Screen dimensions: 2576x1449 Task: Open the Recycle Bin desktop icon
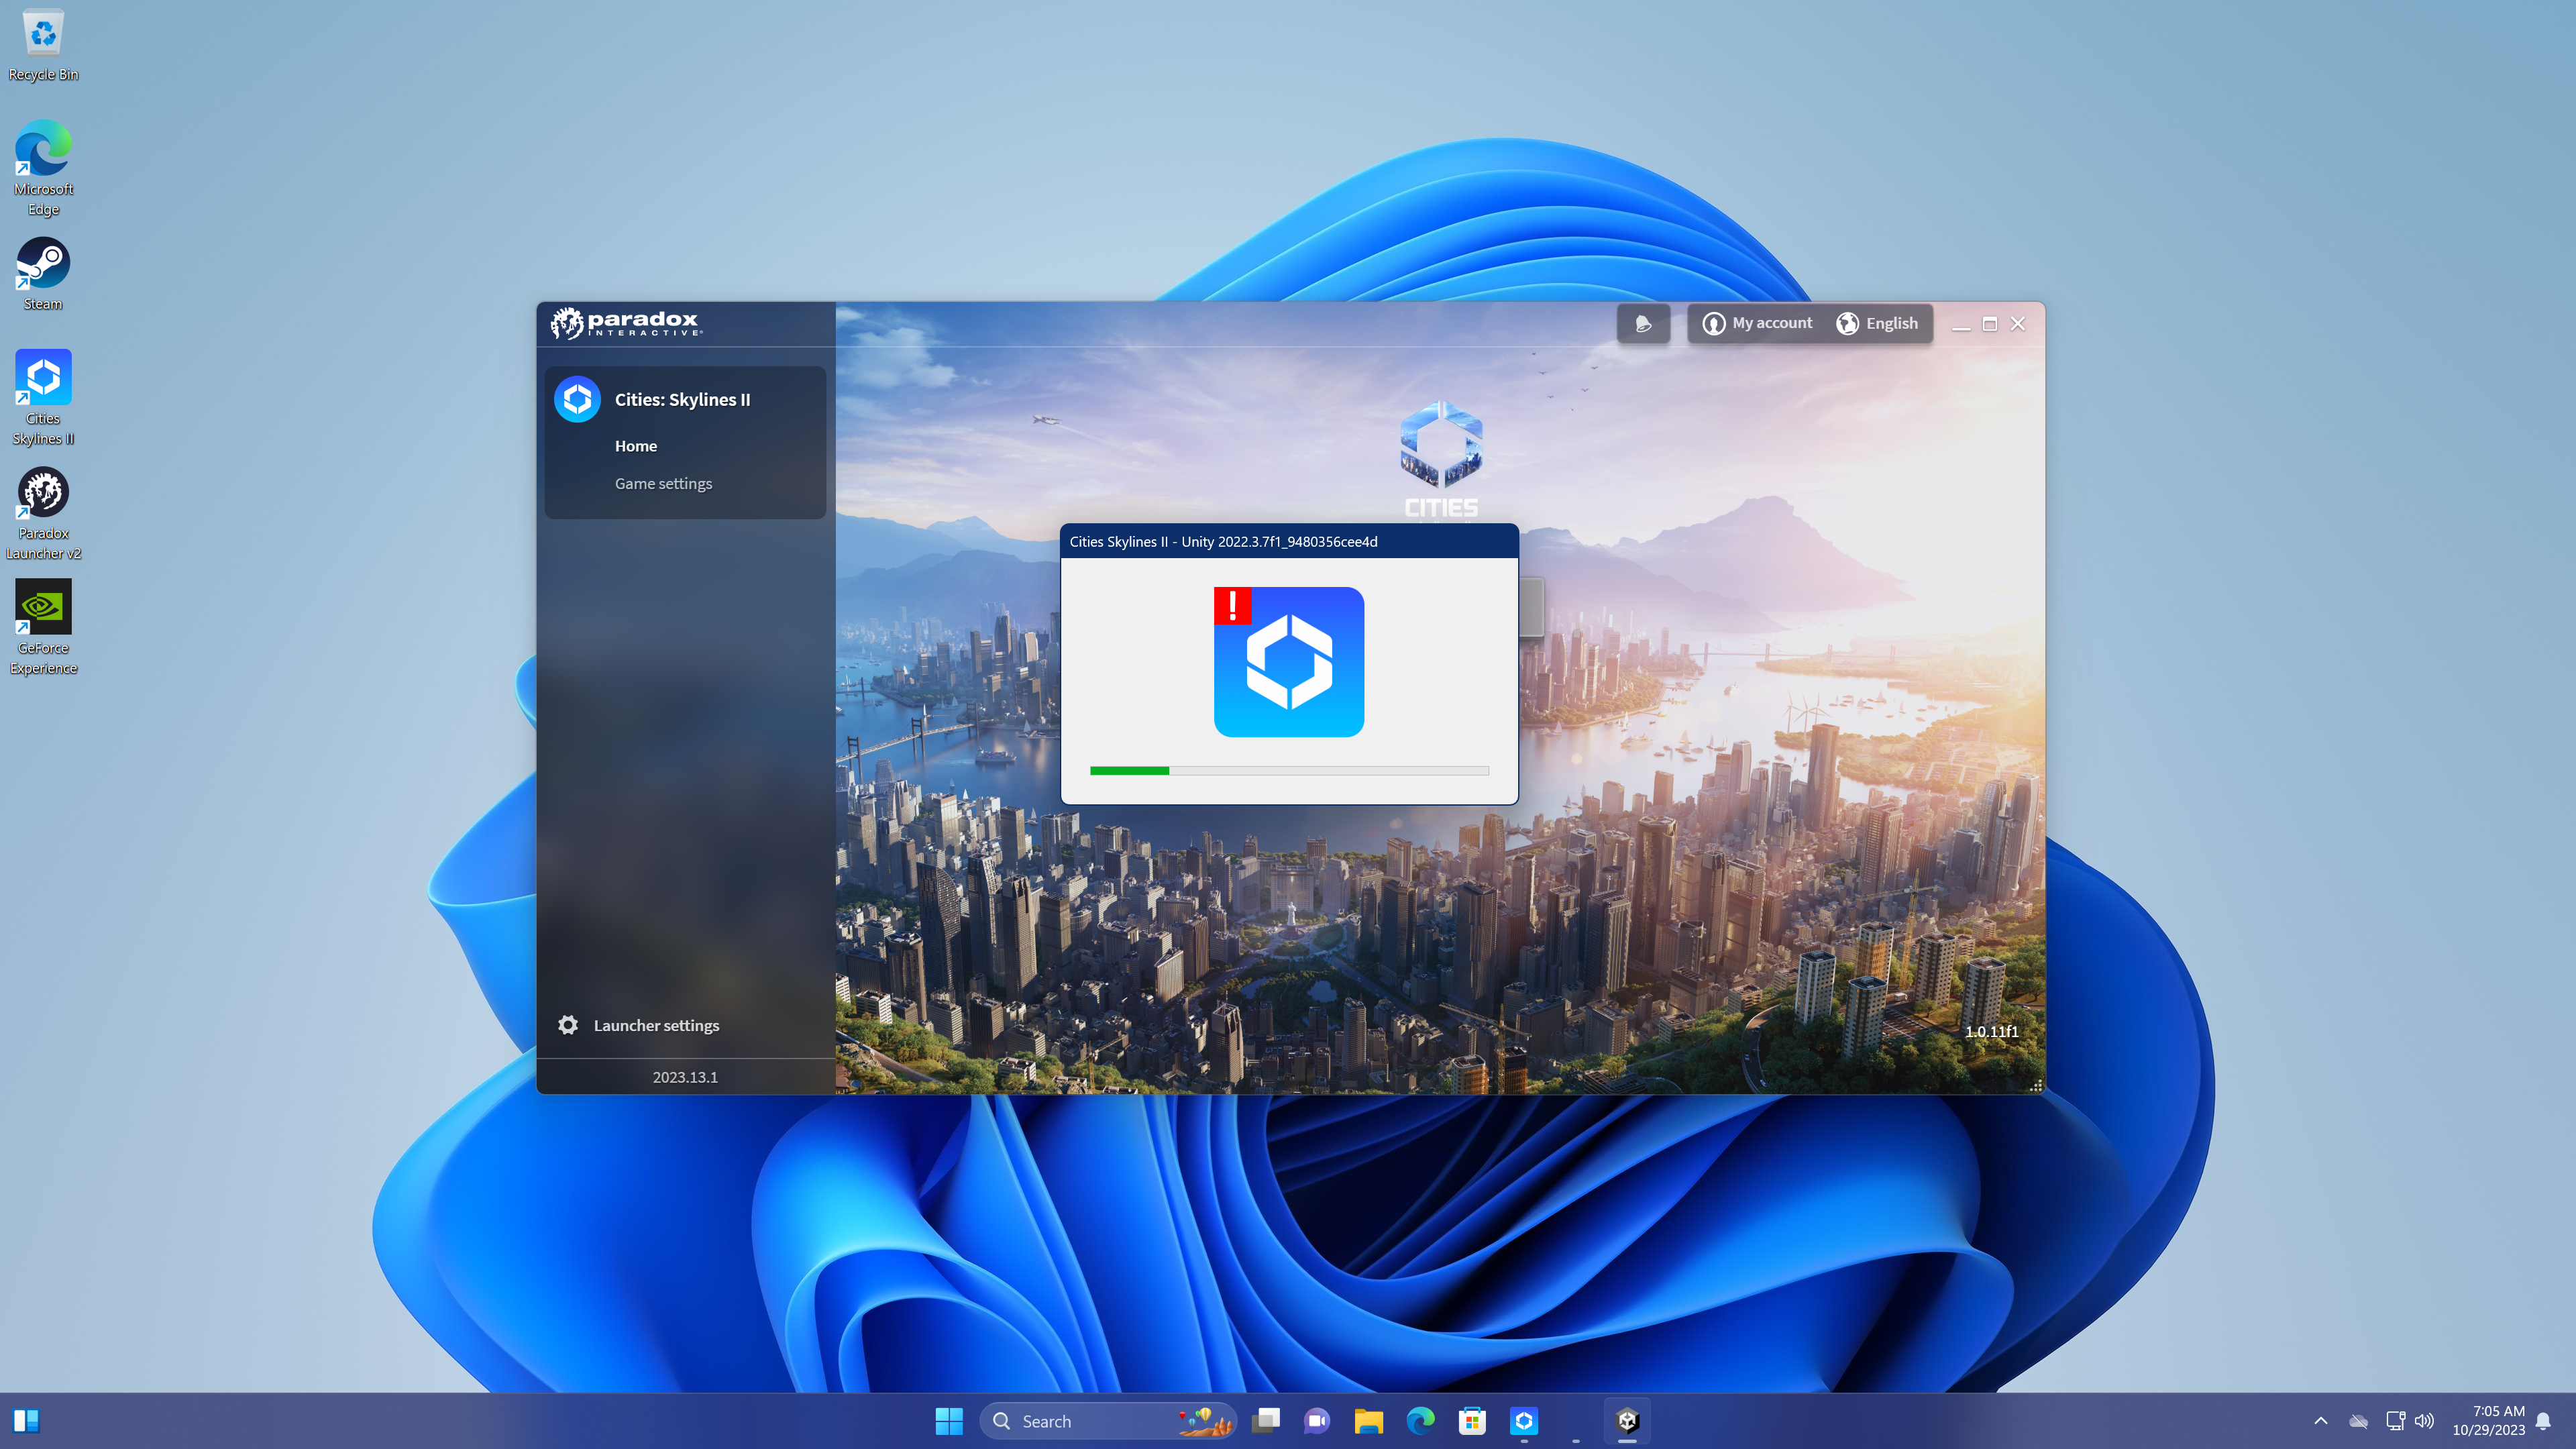click(x=43, y=46)
